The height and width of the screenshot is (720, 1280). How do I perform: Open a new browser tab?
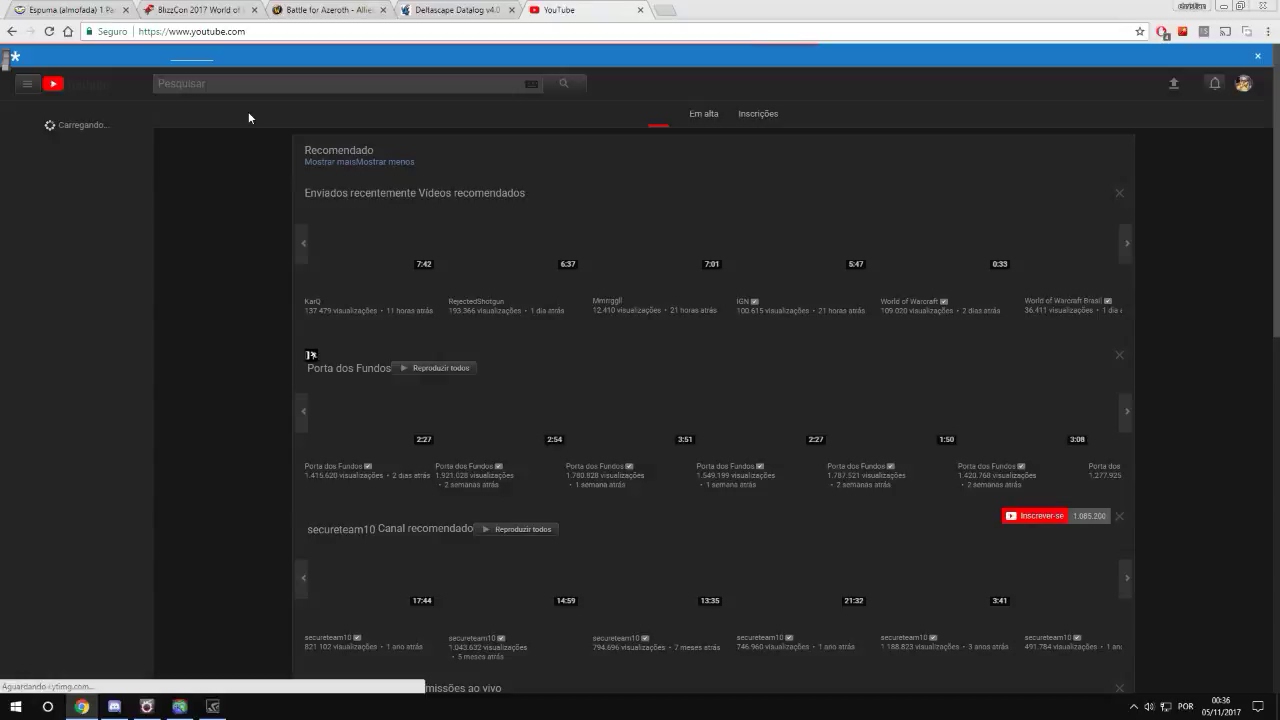click(x=665, y=10)
